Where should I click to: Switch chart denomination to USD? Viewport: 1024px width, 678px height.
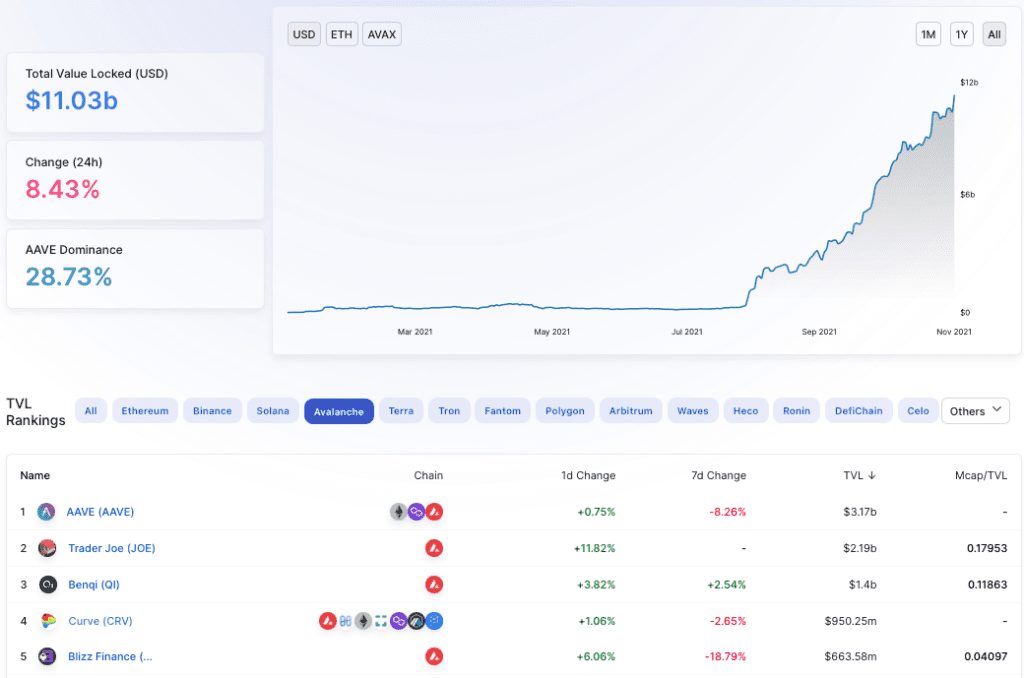(304, 35)
